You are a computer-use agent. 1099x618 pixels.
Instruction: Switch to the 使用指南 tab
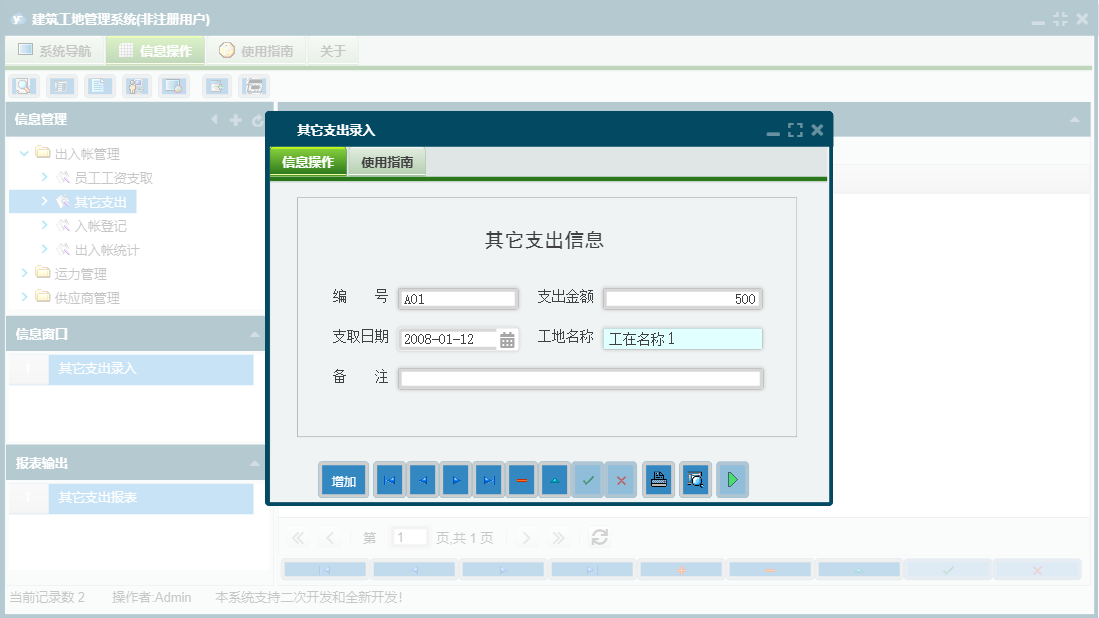(387, 160)
